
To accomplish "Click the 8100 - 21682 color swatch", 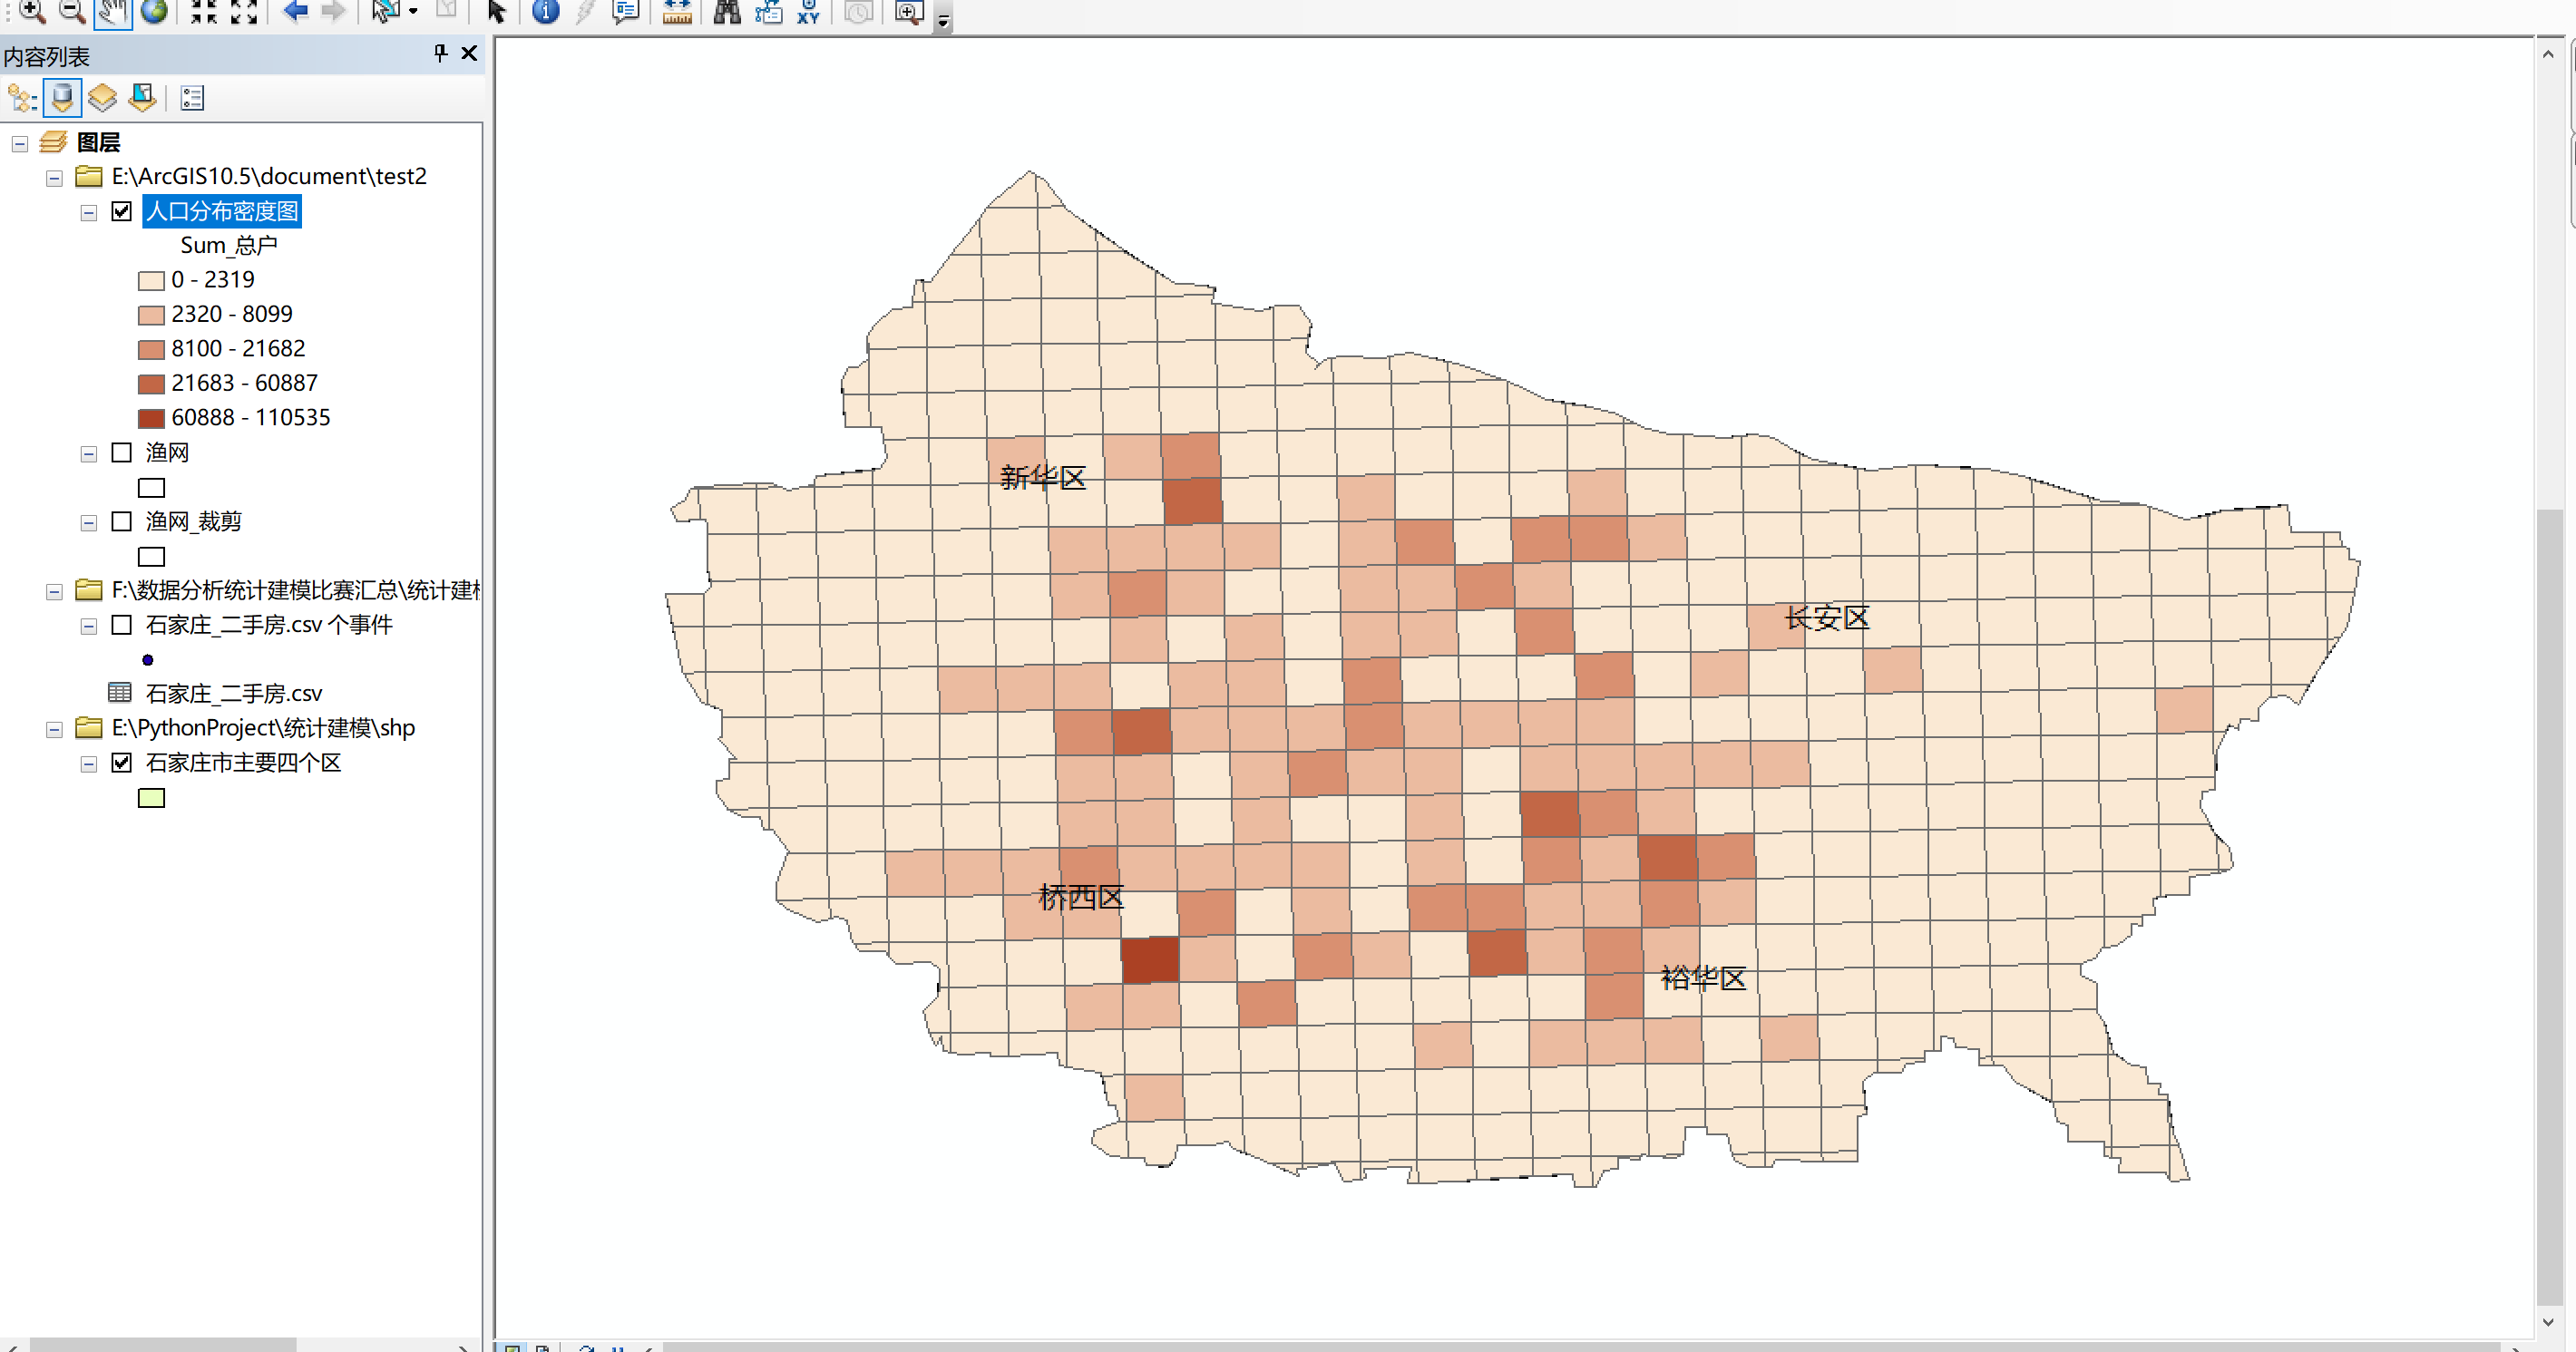I will tap(151, 349).
